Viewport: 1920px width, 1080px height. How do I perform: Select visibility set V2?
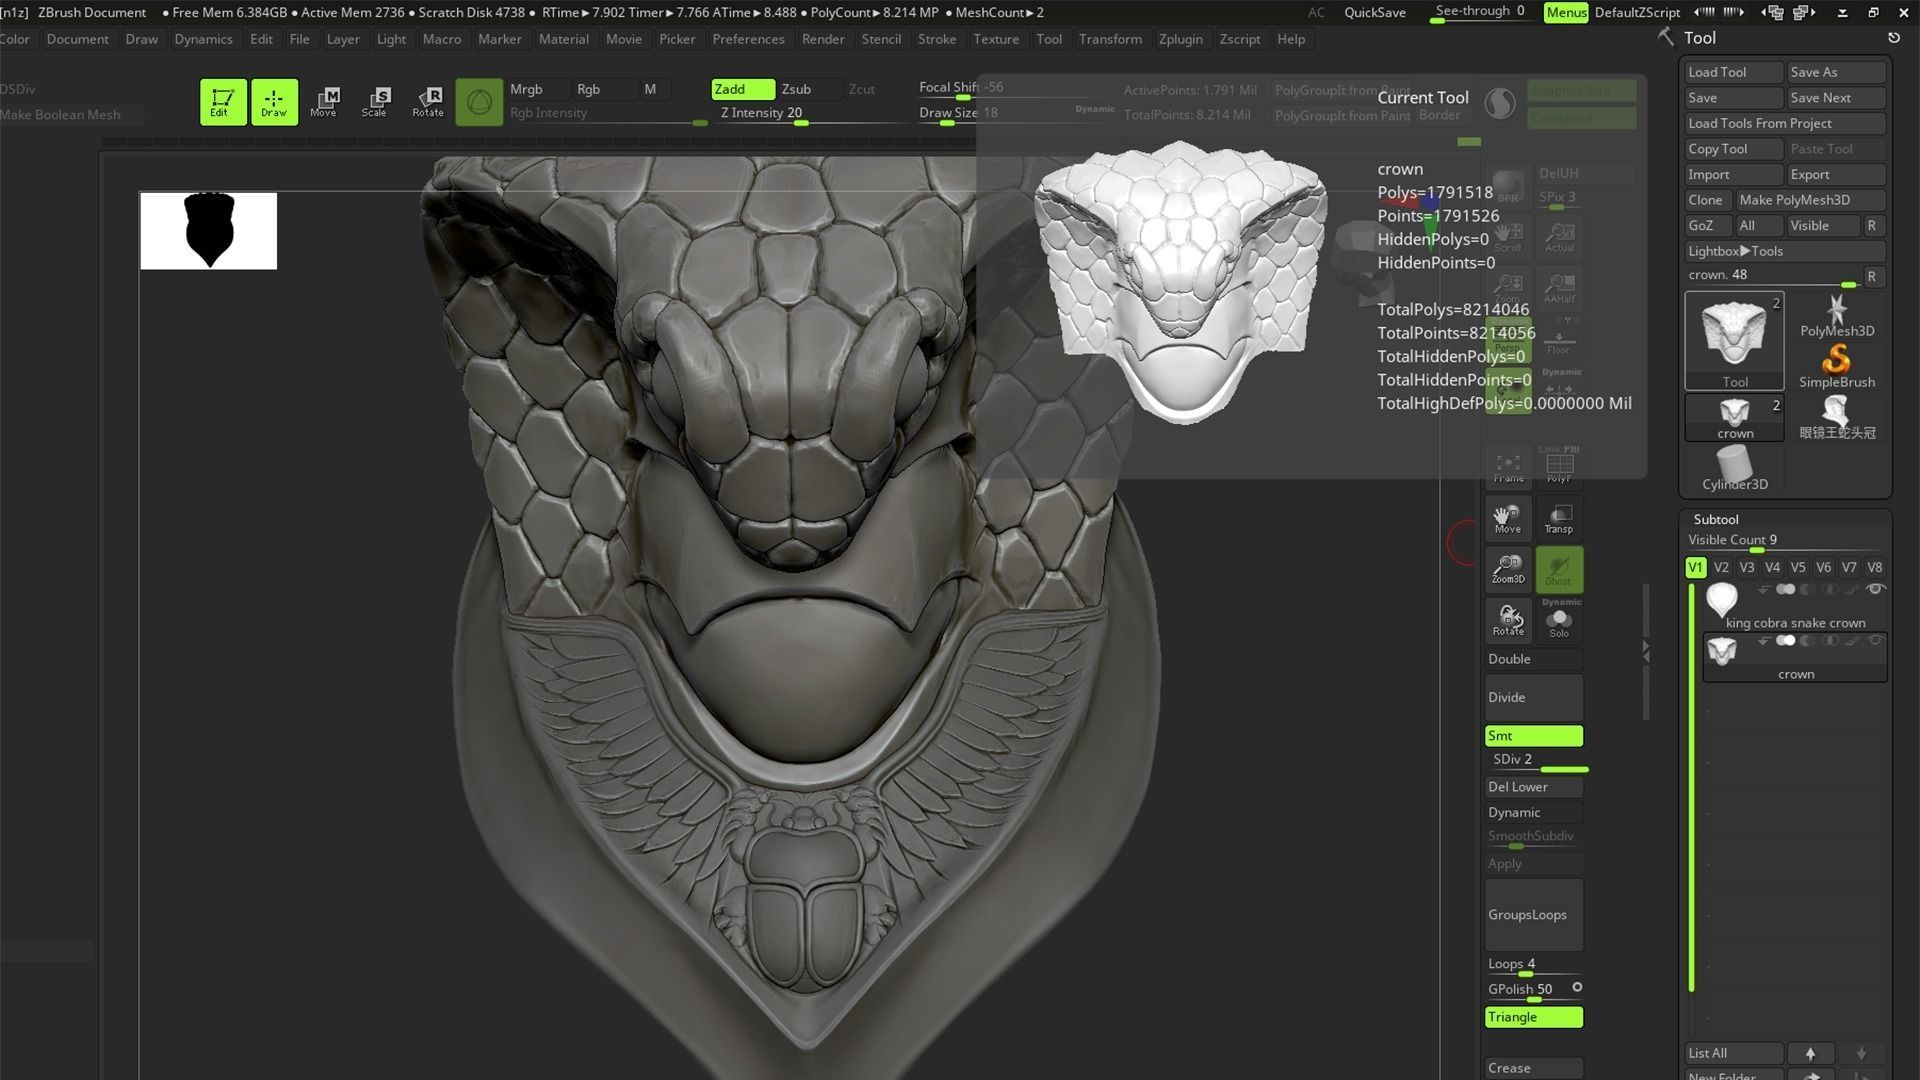[x=1721, y=567]
